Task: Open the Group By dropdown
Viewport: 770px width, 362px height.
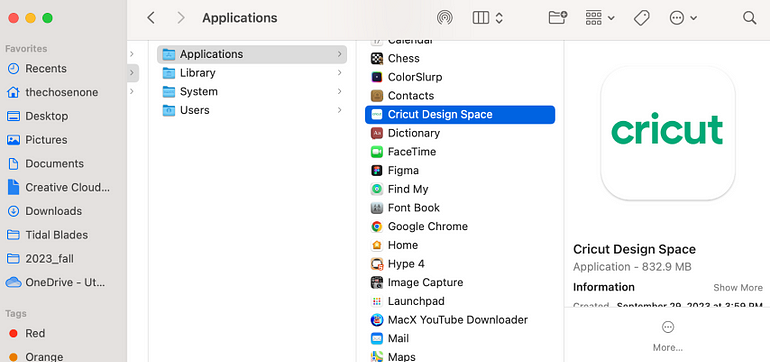Action: [x=600, y=18]
